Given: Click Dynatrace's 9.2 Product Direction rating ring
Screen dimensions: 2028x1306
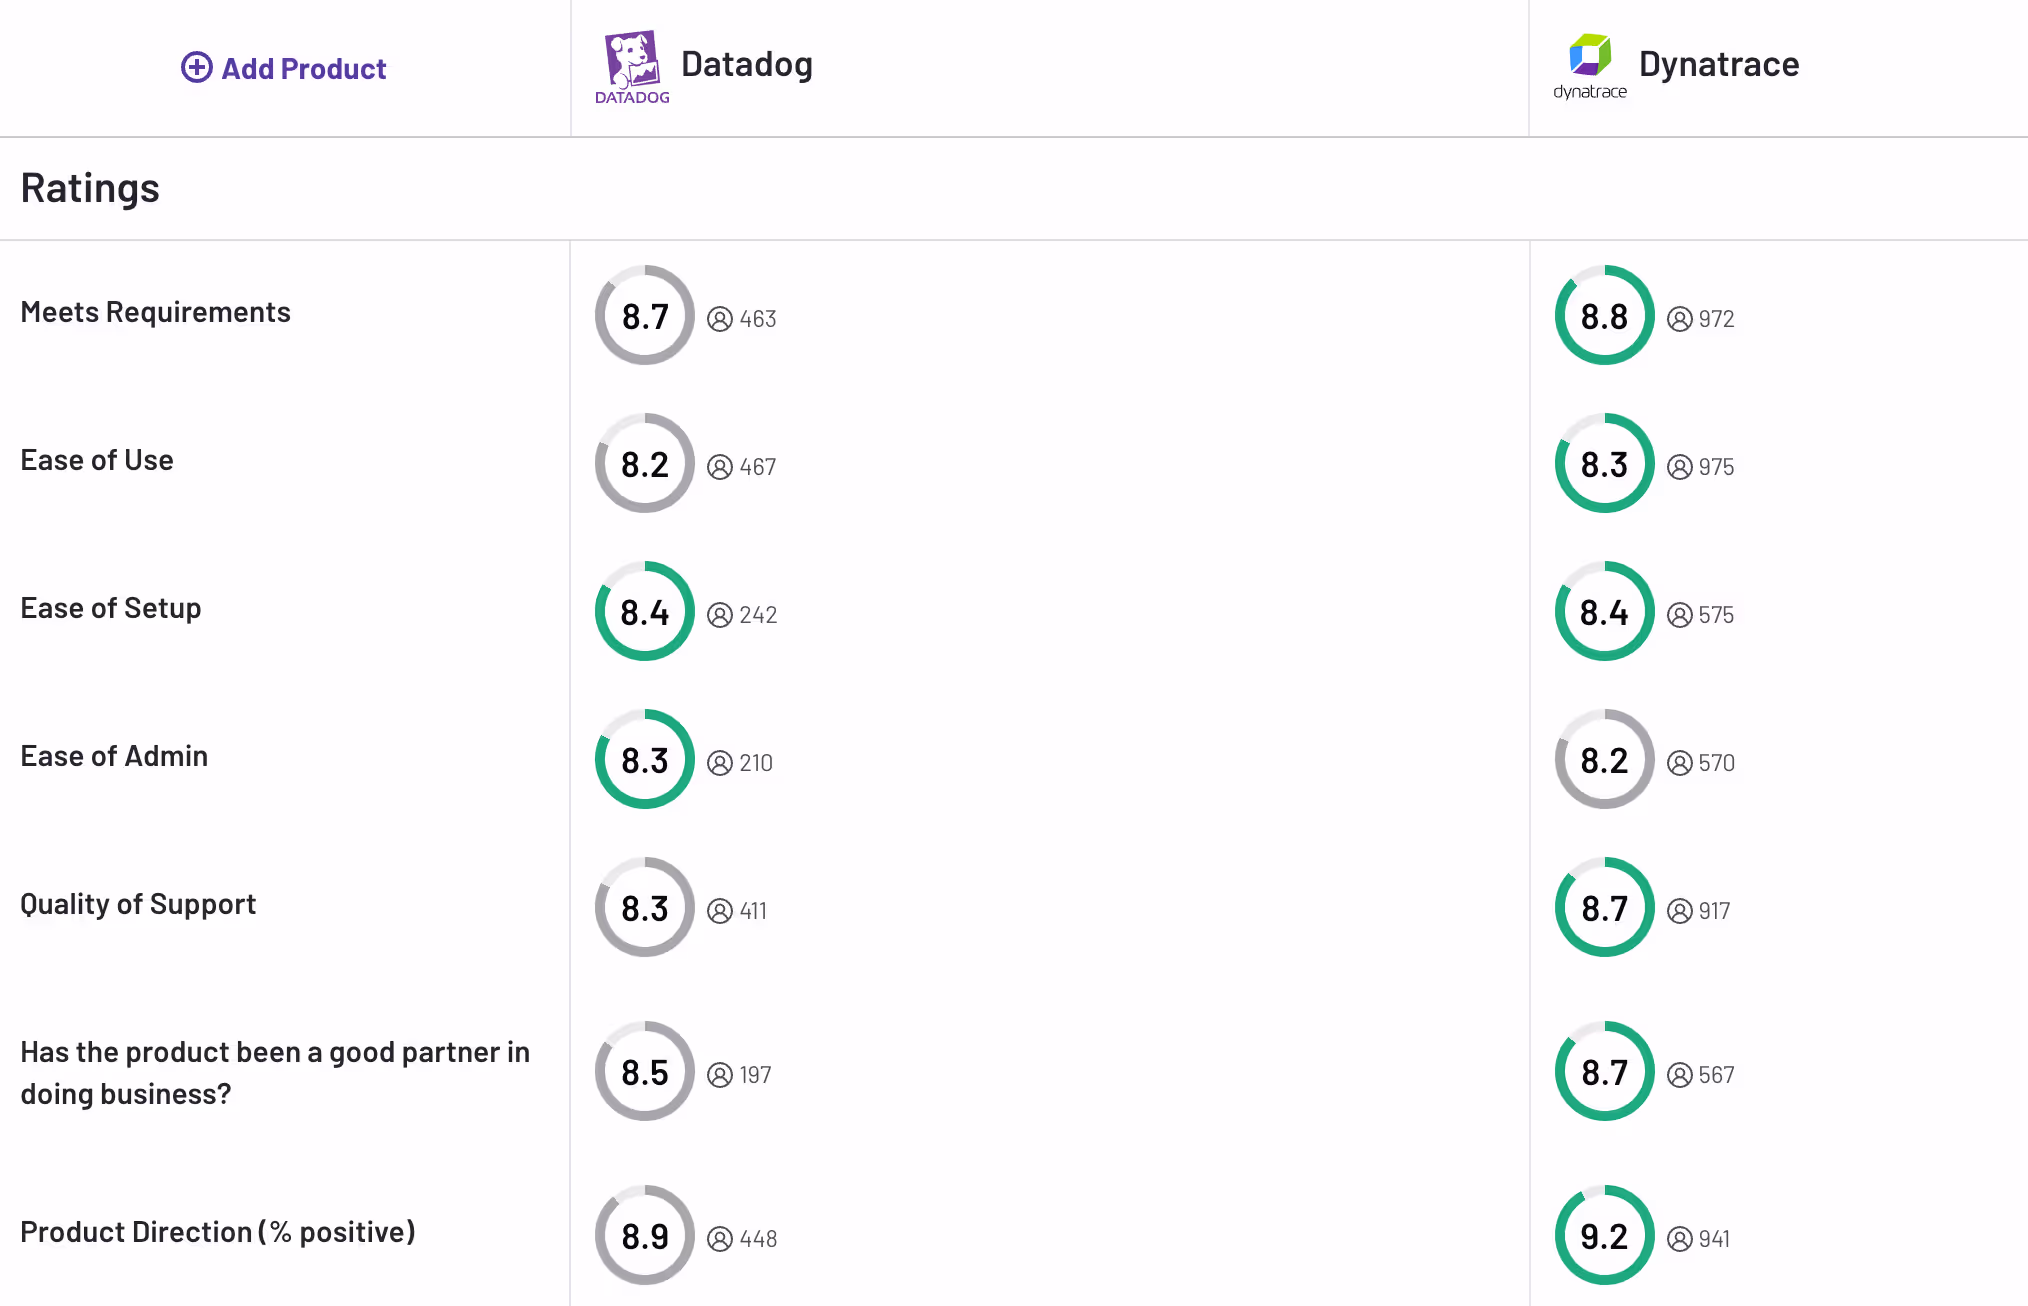Looking at the screenshot, I should (x=1604, y=1236).
